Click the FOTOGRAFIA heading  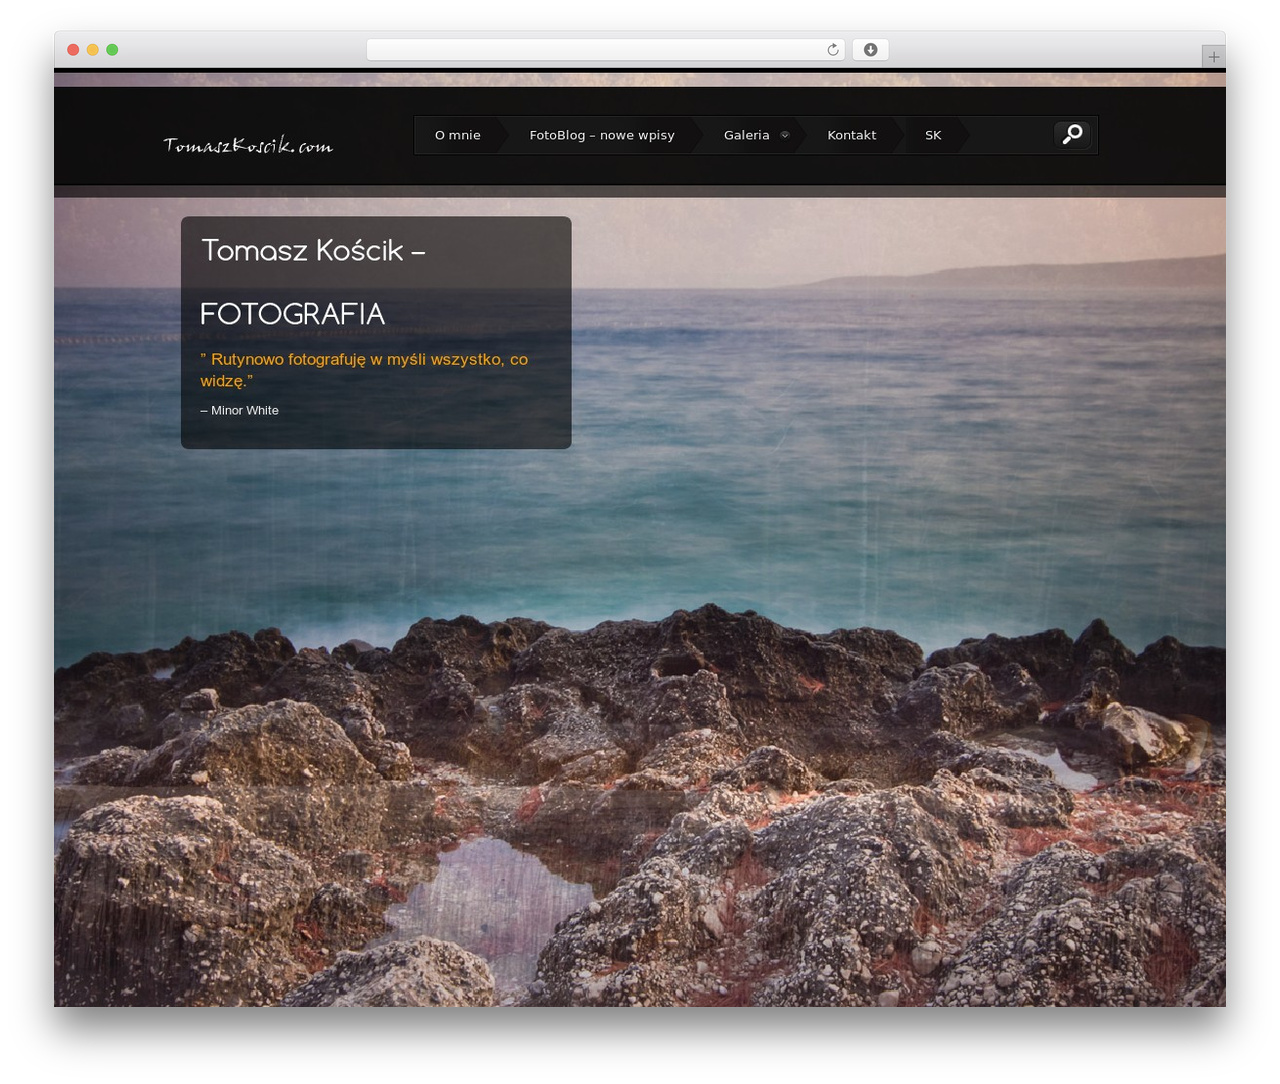293,314
